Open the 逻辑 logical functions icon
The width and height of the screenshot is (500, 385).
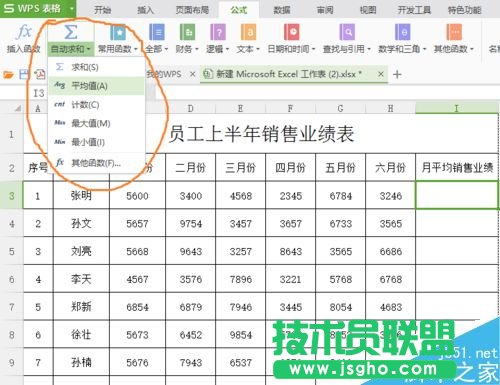(x=218, y=32)
